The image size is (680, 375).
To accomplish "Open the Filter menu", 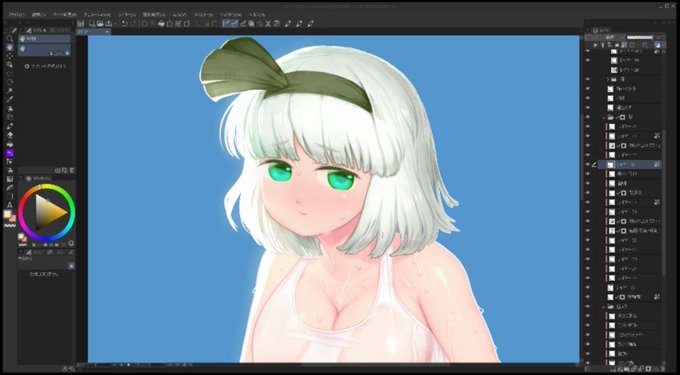I will click(x=203, y=14).
